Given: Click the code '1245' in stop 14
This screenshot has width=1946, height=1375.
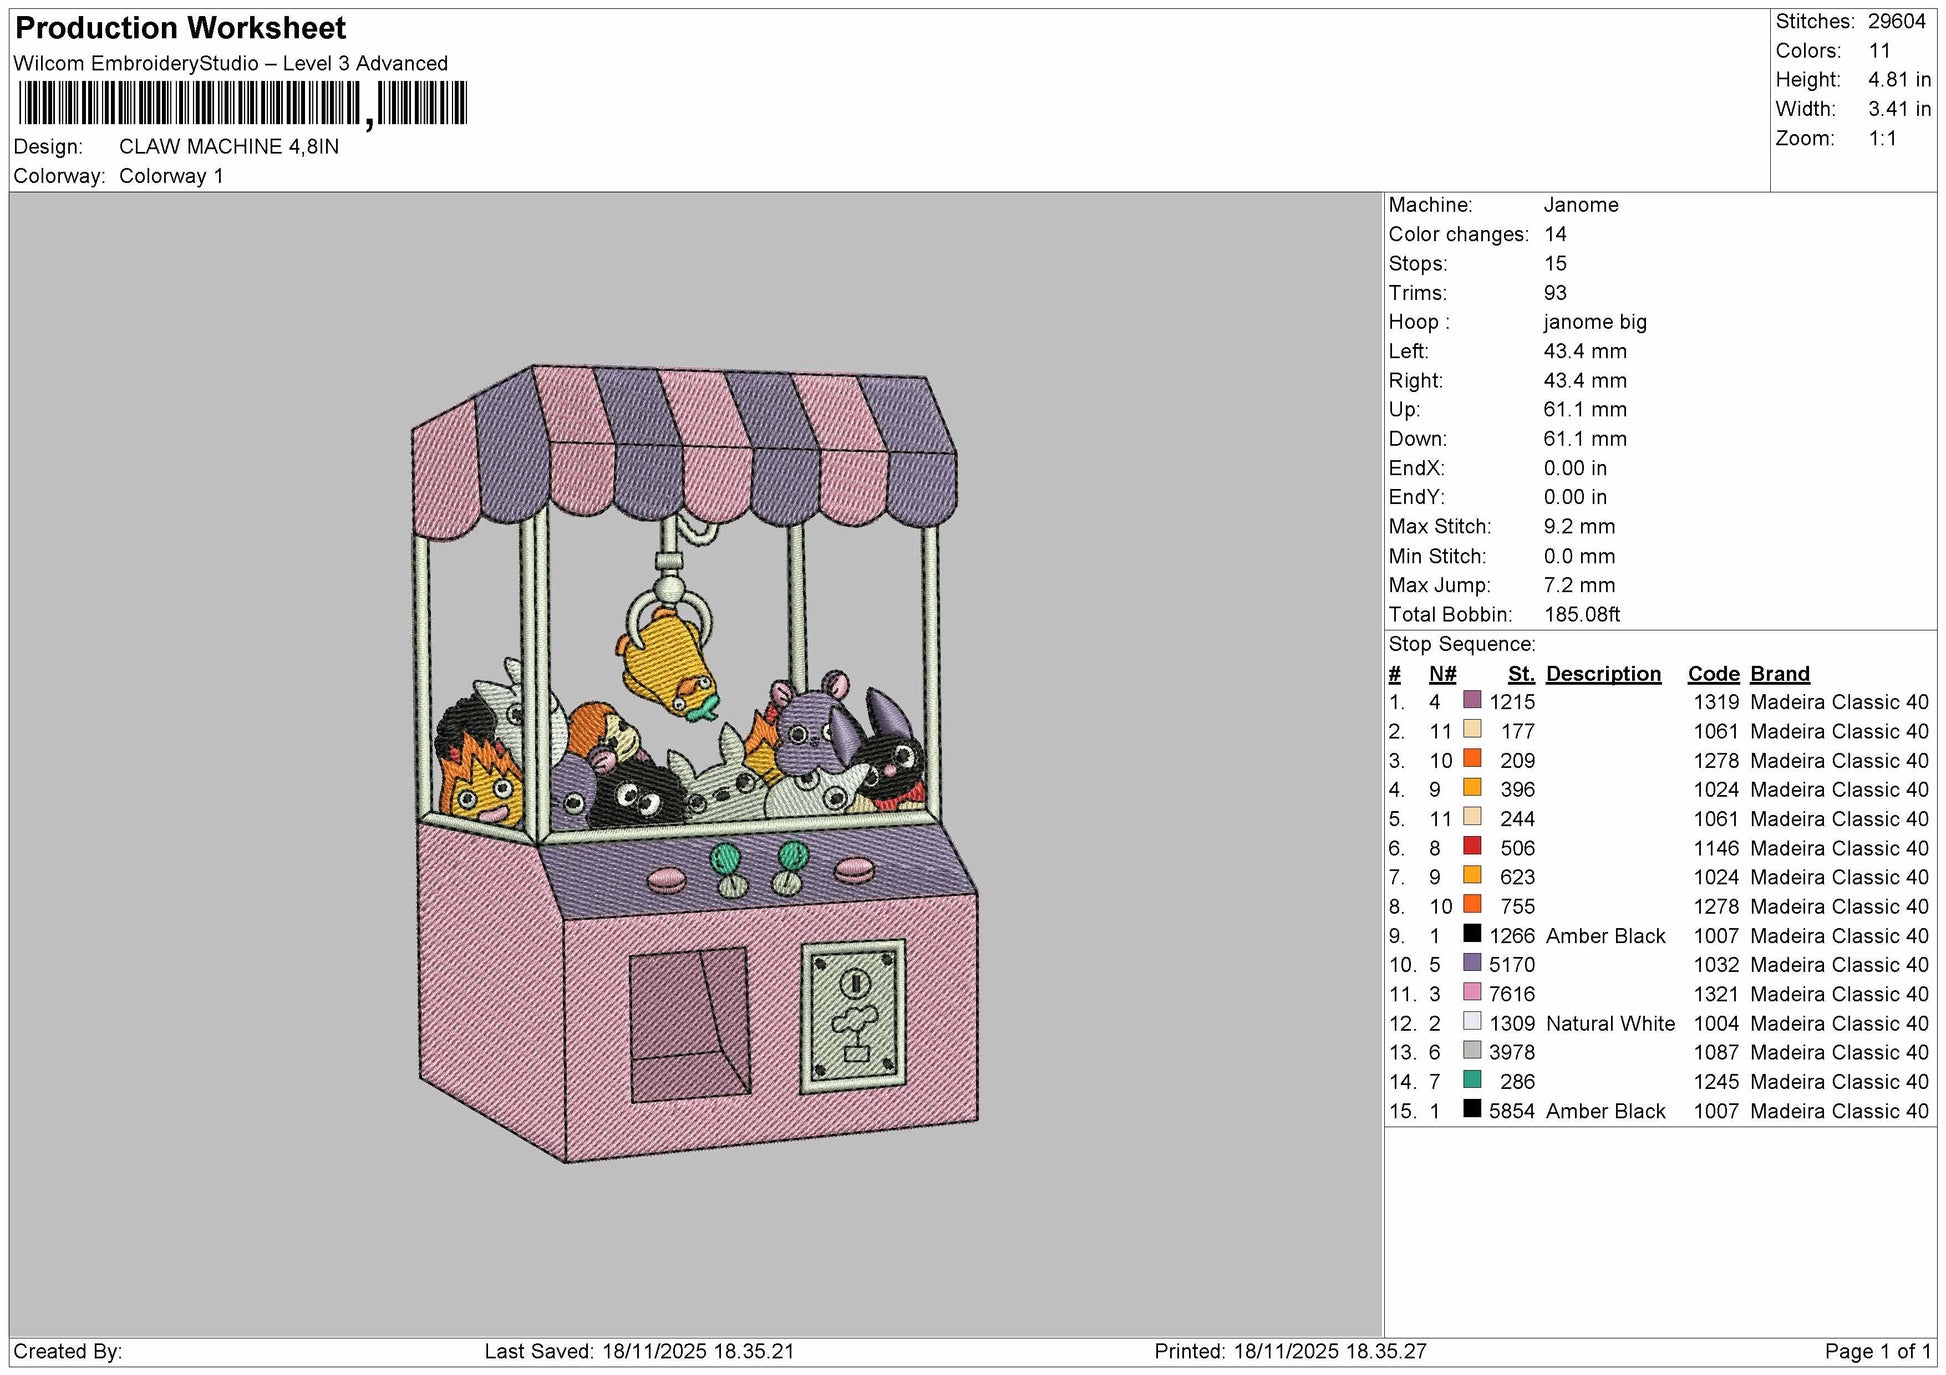Looking at the screenshot, I should (1716, 1082).
